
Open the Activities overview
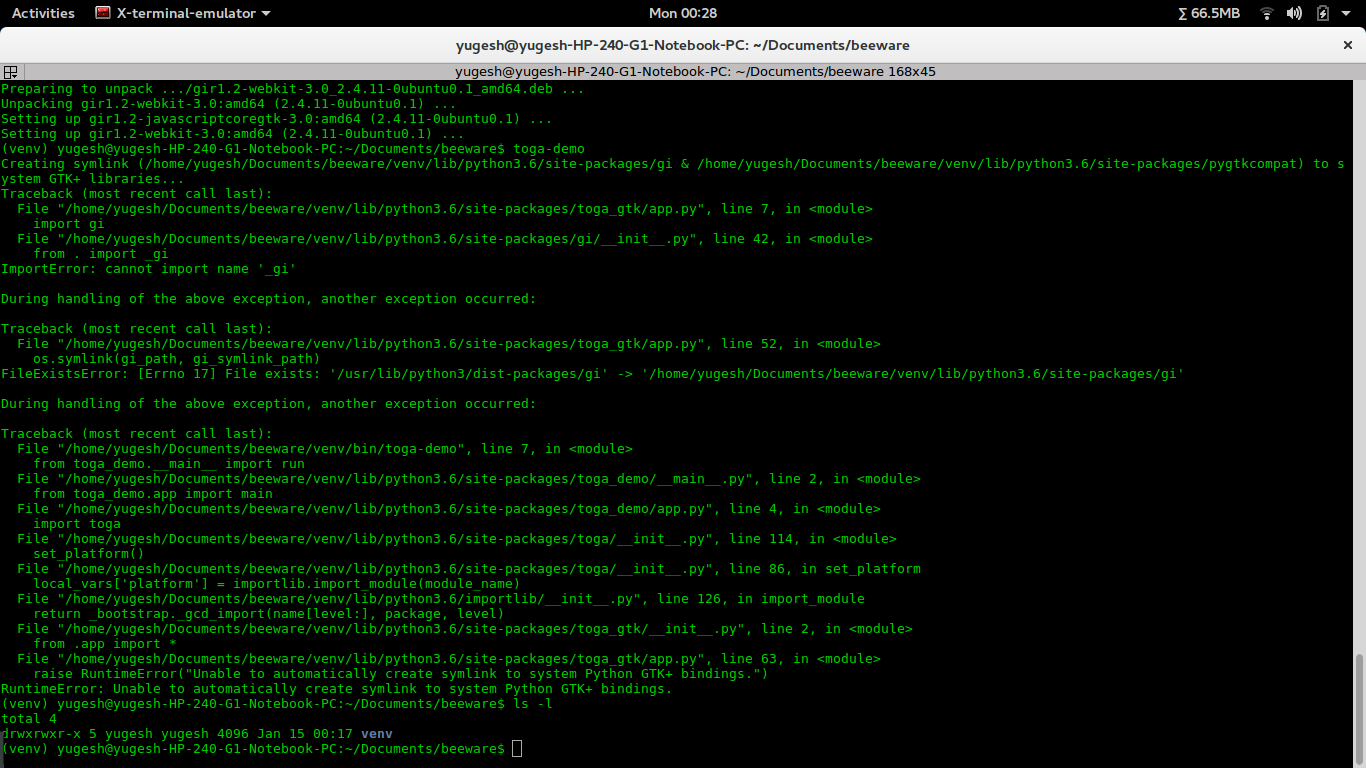43,13
